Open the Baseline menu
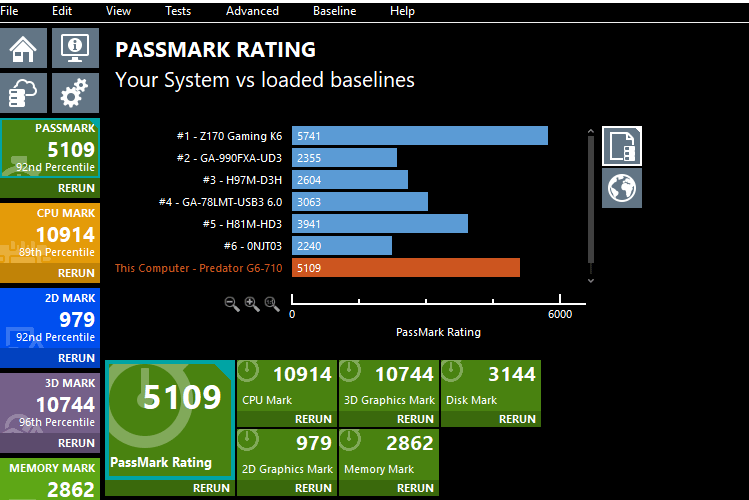 (x=334, y=11)
